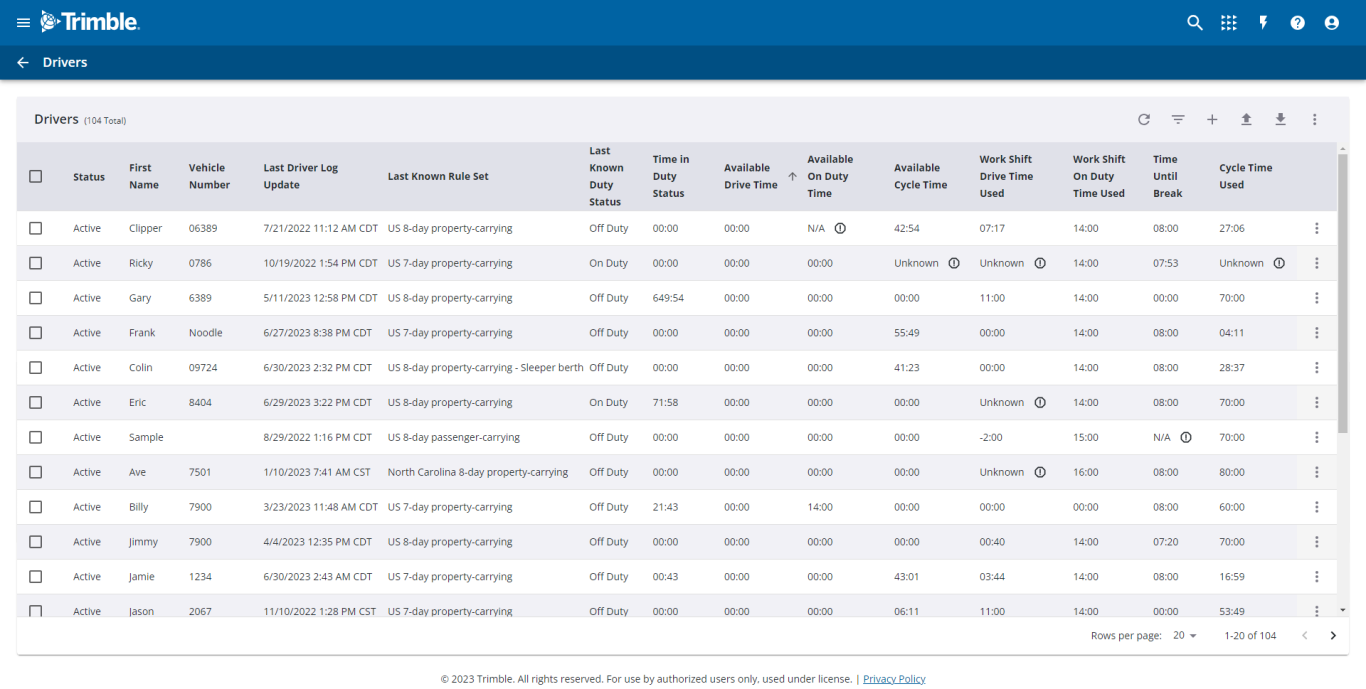Open Help via the question mark icon

pyautogui.click(x=1297, y=22)
